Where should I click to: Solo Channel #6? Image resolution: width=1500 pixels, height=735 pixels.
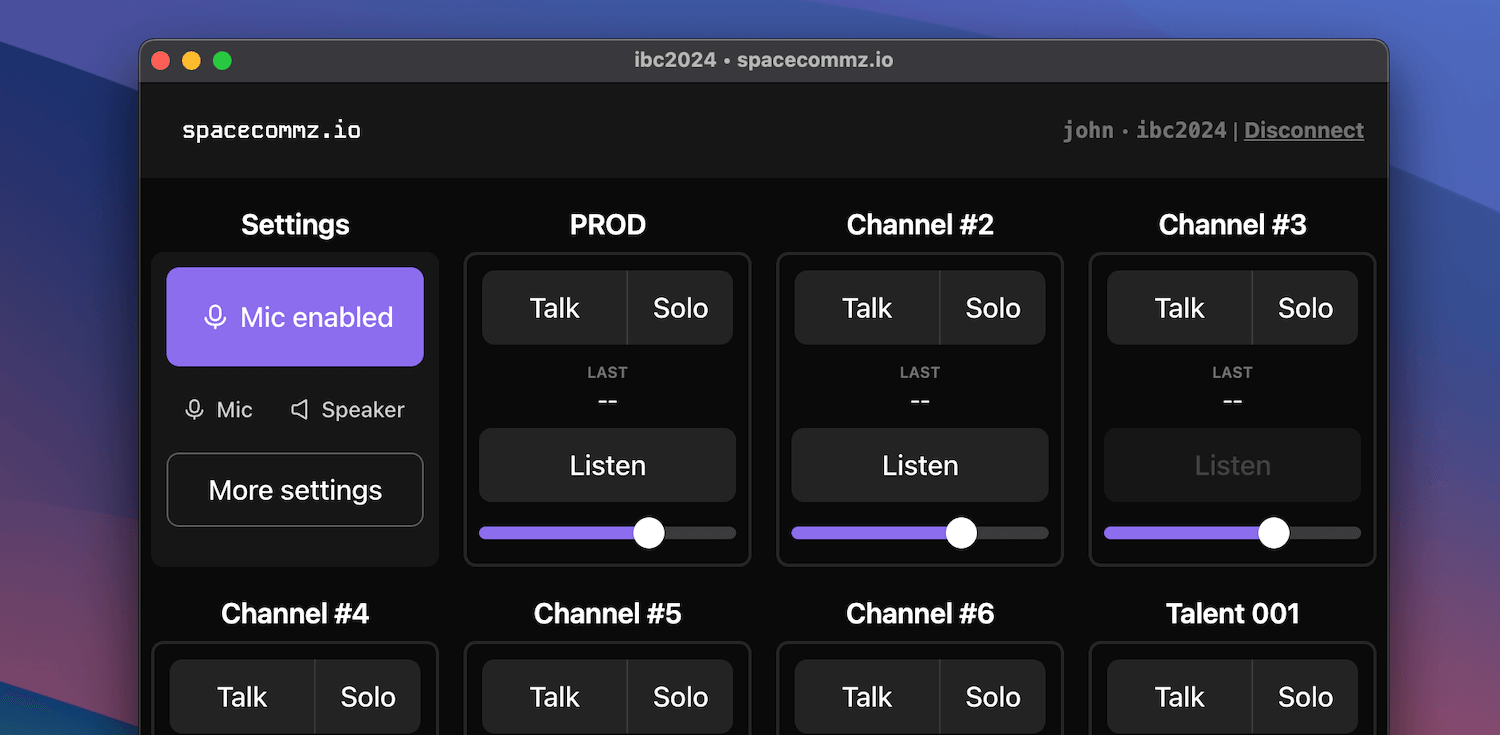click(x=993, y=696)
